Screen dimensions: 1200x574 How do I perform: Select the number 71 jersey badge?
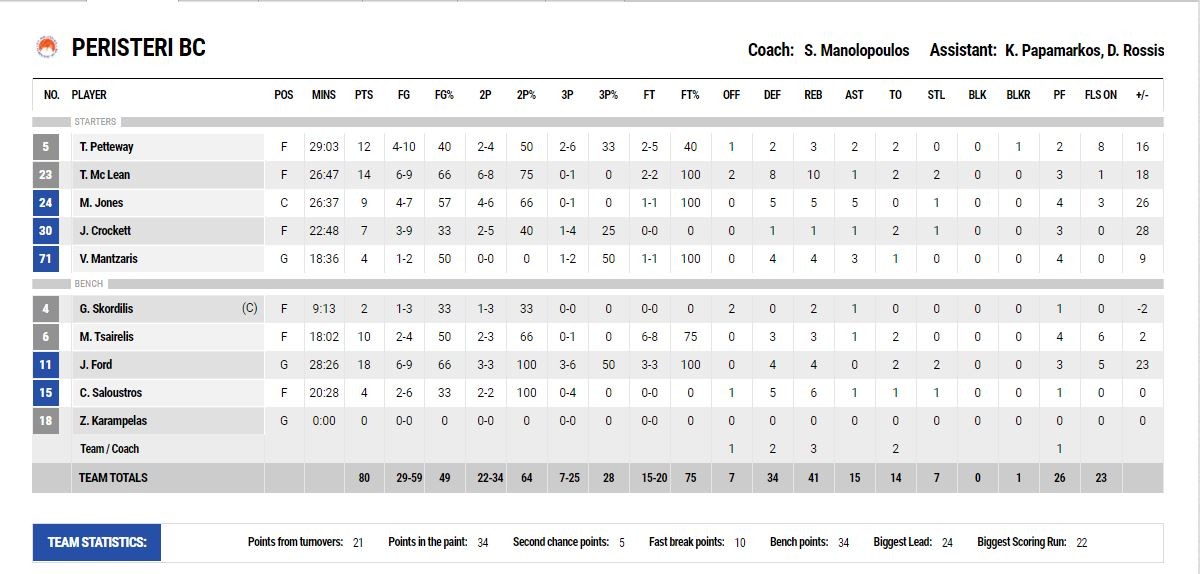[x=46, y=259]
